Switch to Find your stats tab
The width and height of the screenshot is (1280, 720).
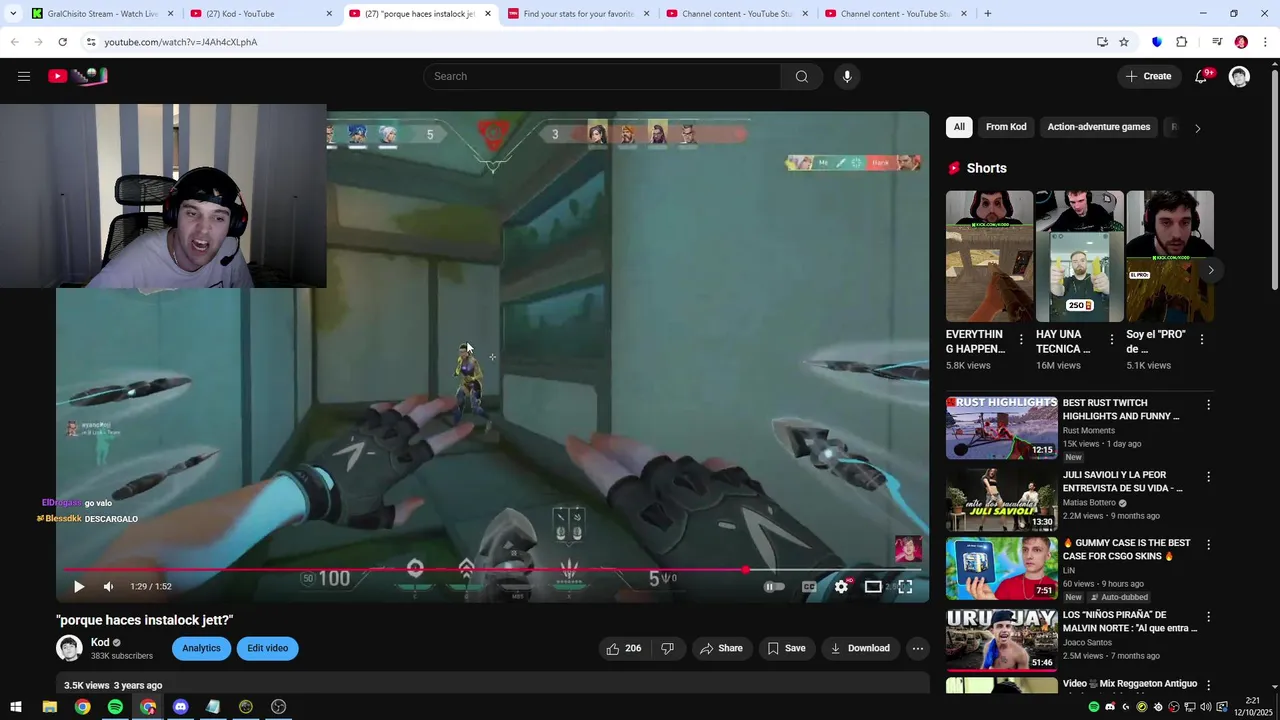(x=579, y=14)
